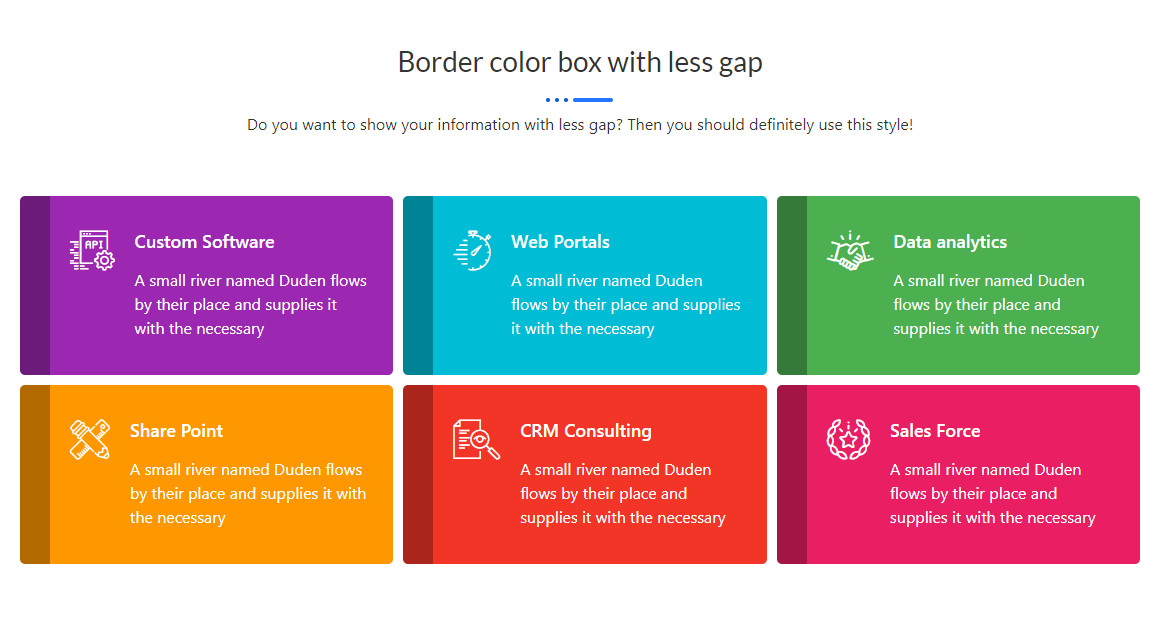Screen dimensions: 1159x620
Task: Select the Data analytics heading
Action: click(x=949, y=242)
